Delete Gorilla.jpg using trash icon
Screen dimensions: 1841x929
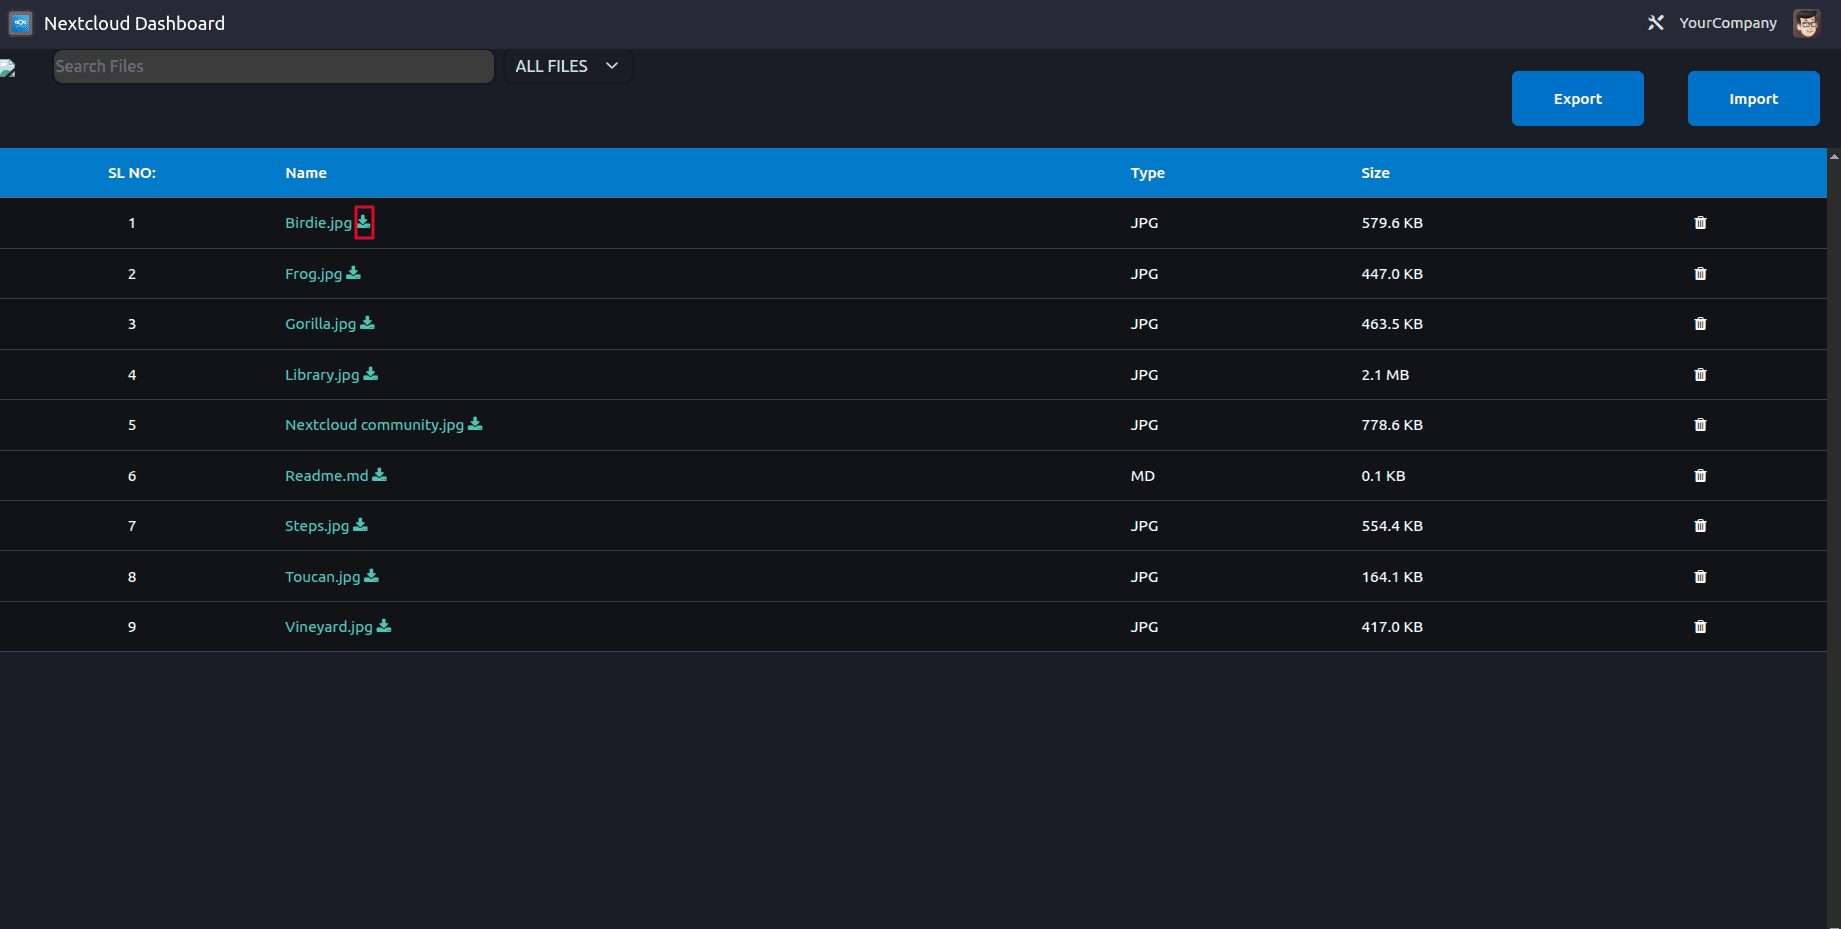pos(1700,324)
